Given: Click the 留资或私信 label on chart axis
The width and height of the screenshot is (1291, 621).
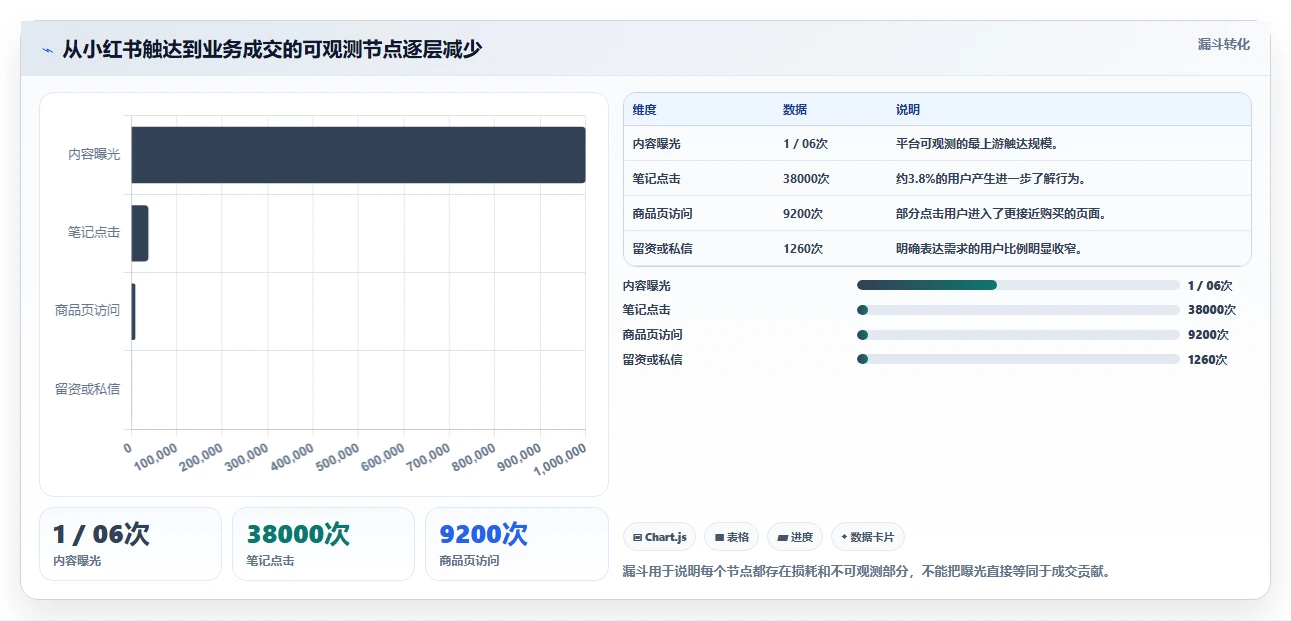Looking at the screenshot, I should coord(87,389).
